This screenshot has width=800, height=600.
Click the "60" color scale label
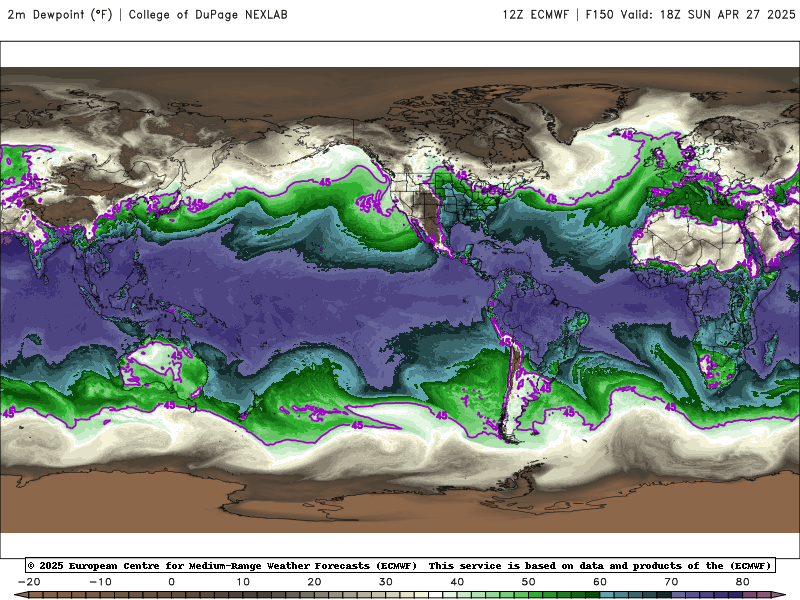click(x=600, y=582)
